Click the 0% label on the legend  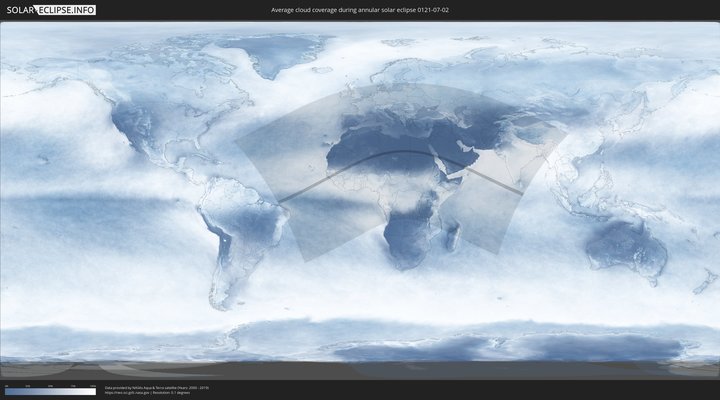pos(6,386)
